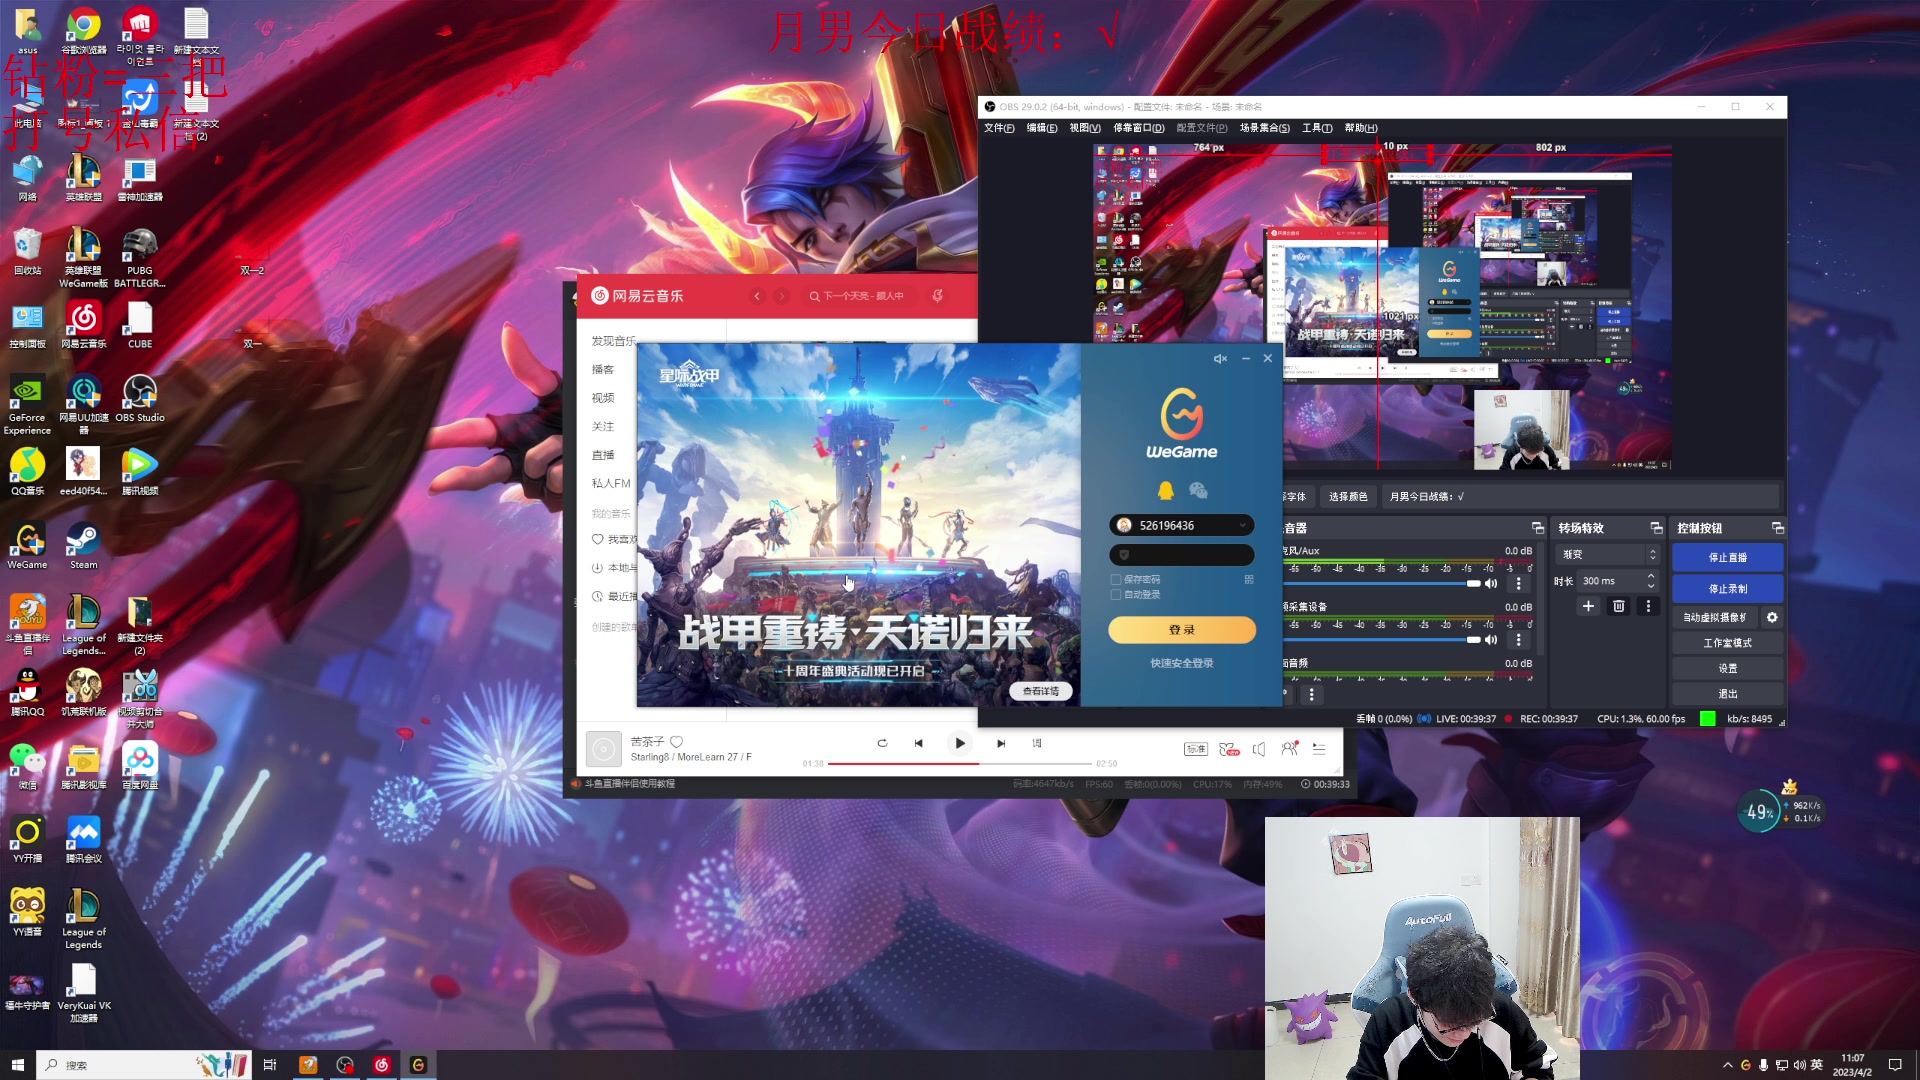Skip to previous track in NetEase Music
Image resolution: width=1920 pixels, height=1080 pixels.
(919, 743)
